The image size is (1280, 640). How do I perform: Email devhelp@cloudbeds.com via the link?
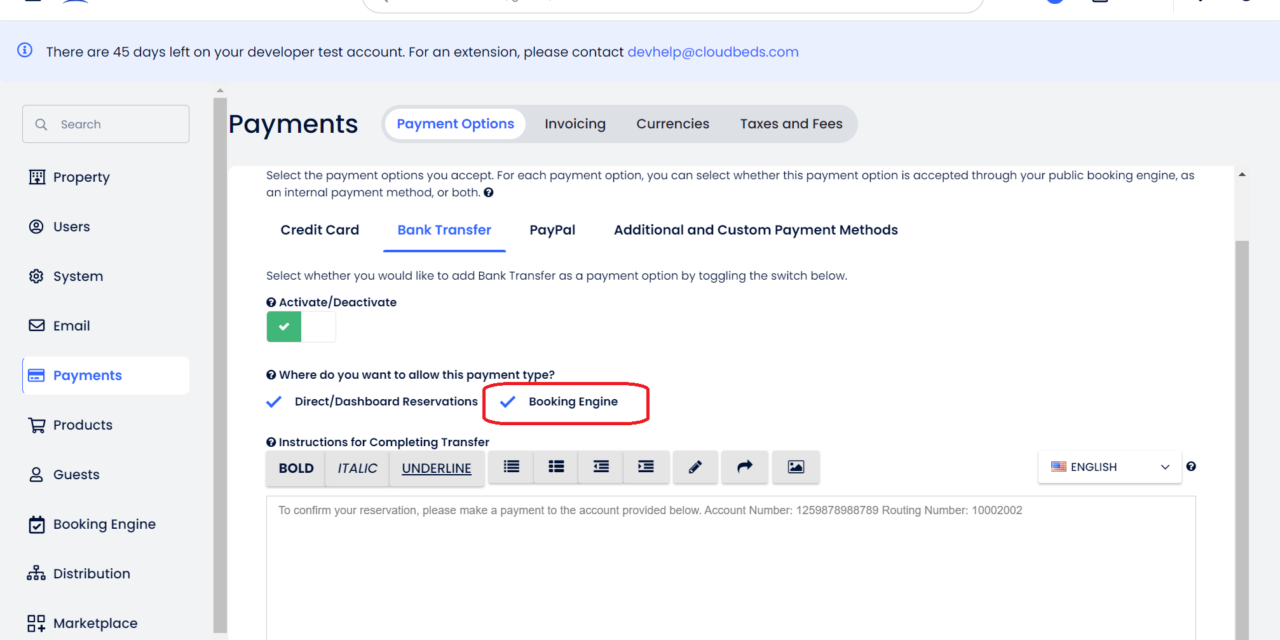click(x=713, y=51)
